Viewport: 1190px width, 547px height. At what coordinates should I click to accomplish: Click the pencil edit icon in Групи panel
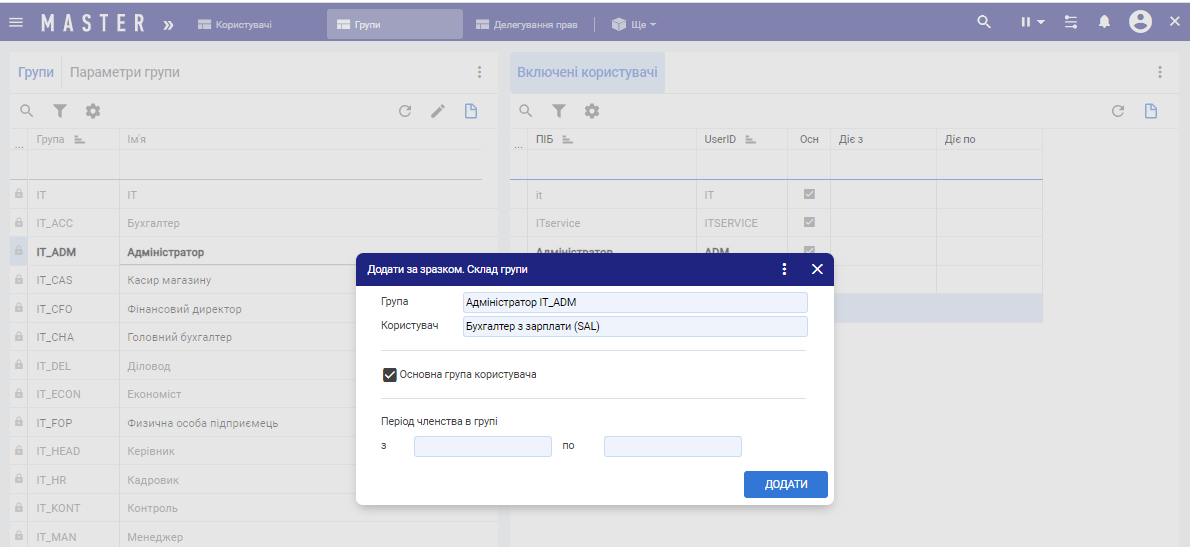[438, 111]
